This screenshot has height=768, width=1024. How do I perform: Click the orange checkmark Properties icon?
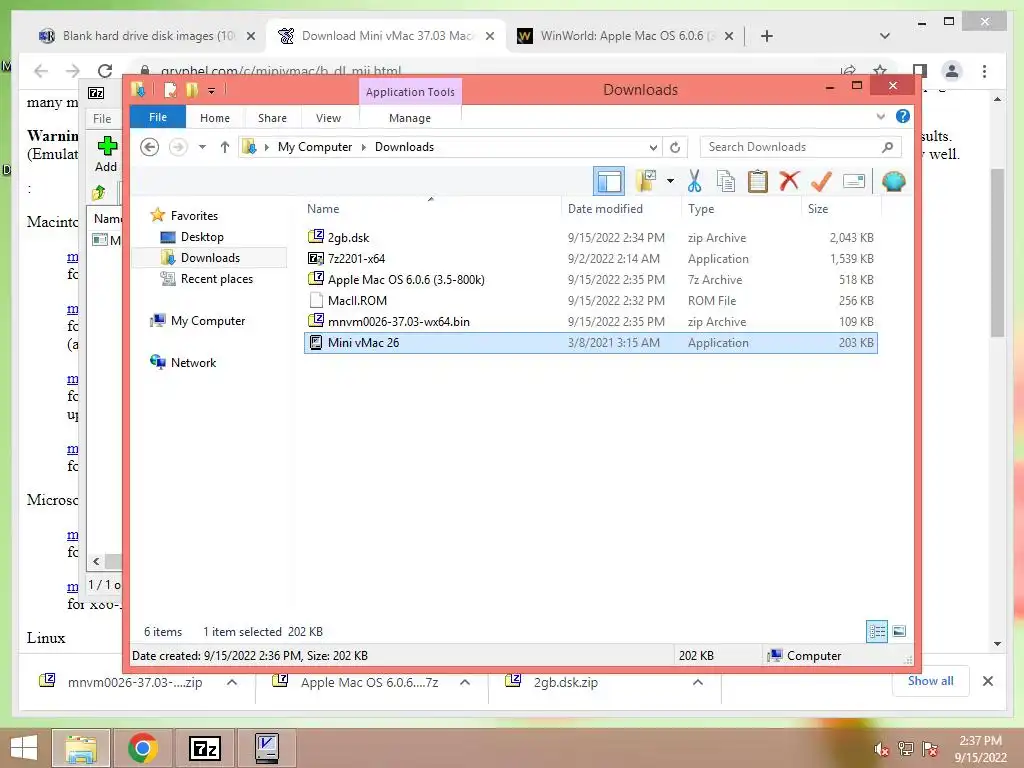coord(821,181)
